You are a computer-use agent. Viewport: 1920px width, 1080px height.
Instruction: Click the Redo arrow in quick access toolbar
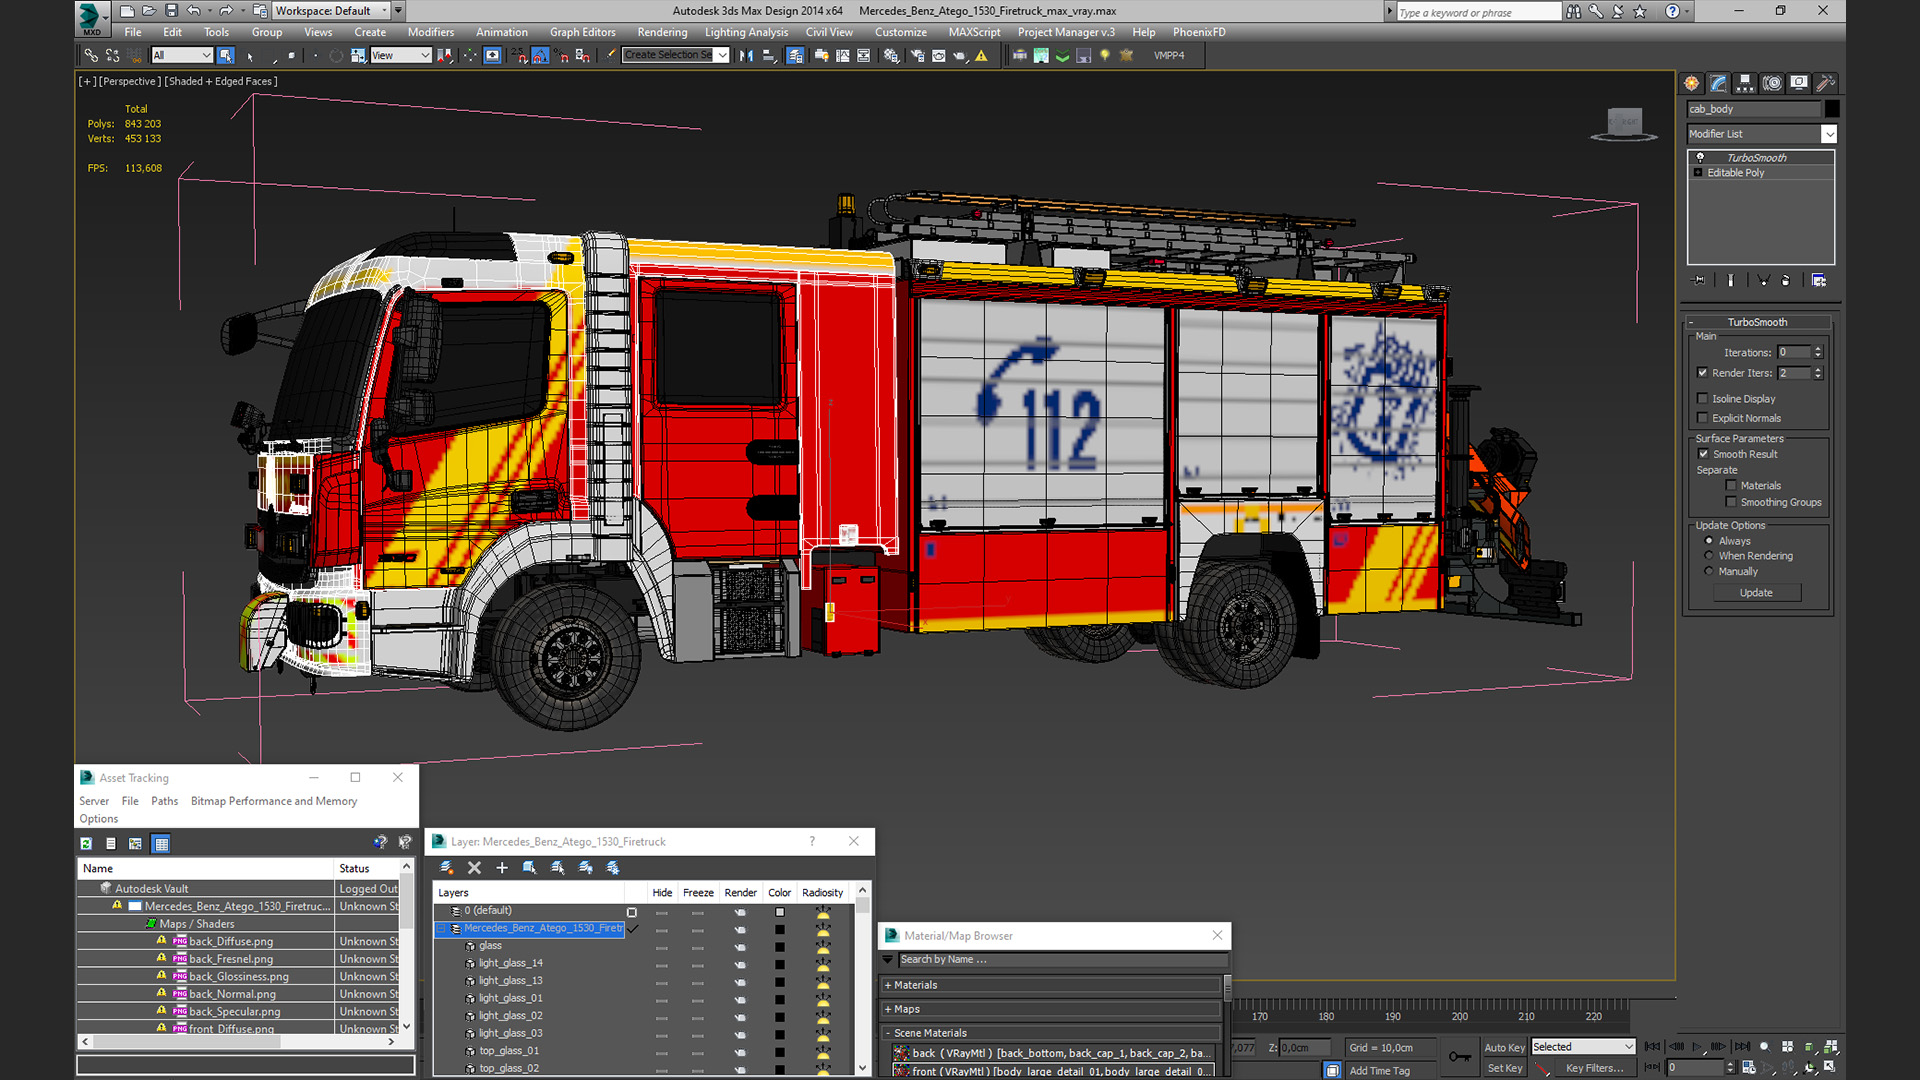click(x=225, y=11)
